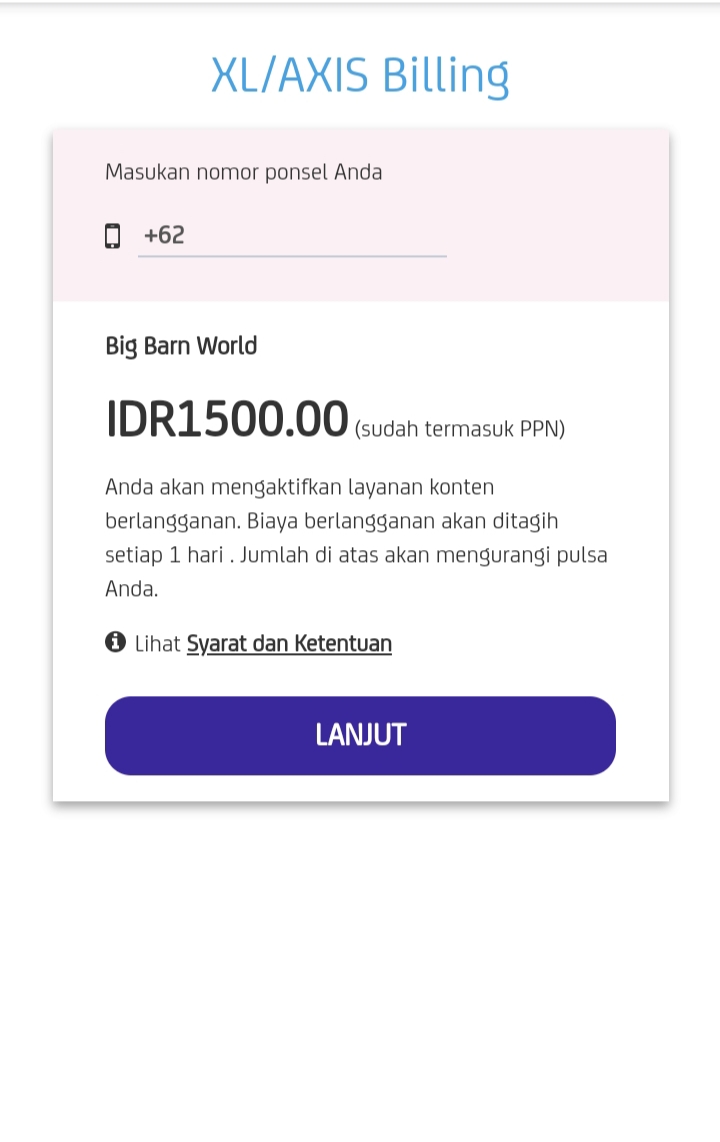The image size is (720, 1142).
Task: Click the sentence starting Biaya berlangganan
Action: pos(402,521)
